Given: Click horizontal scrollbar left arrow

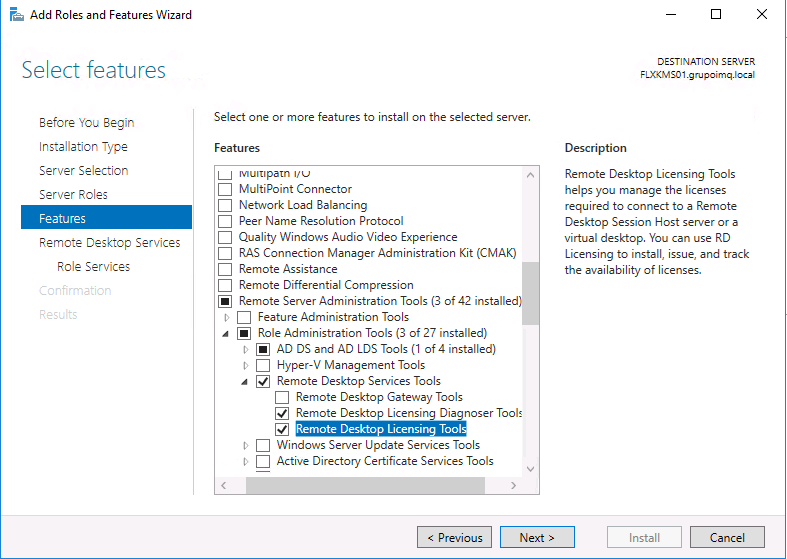Looking at the screenshot, I should coord(224,485).
